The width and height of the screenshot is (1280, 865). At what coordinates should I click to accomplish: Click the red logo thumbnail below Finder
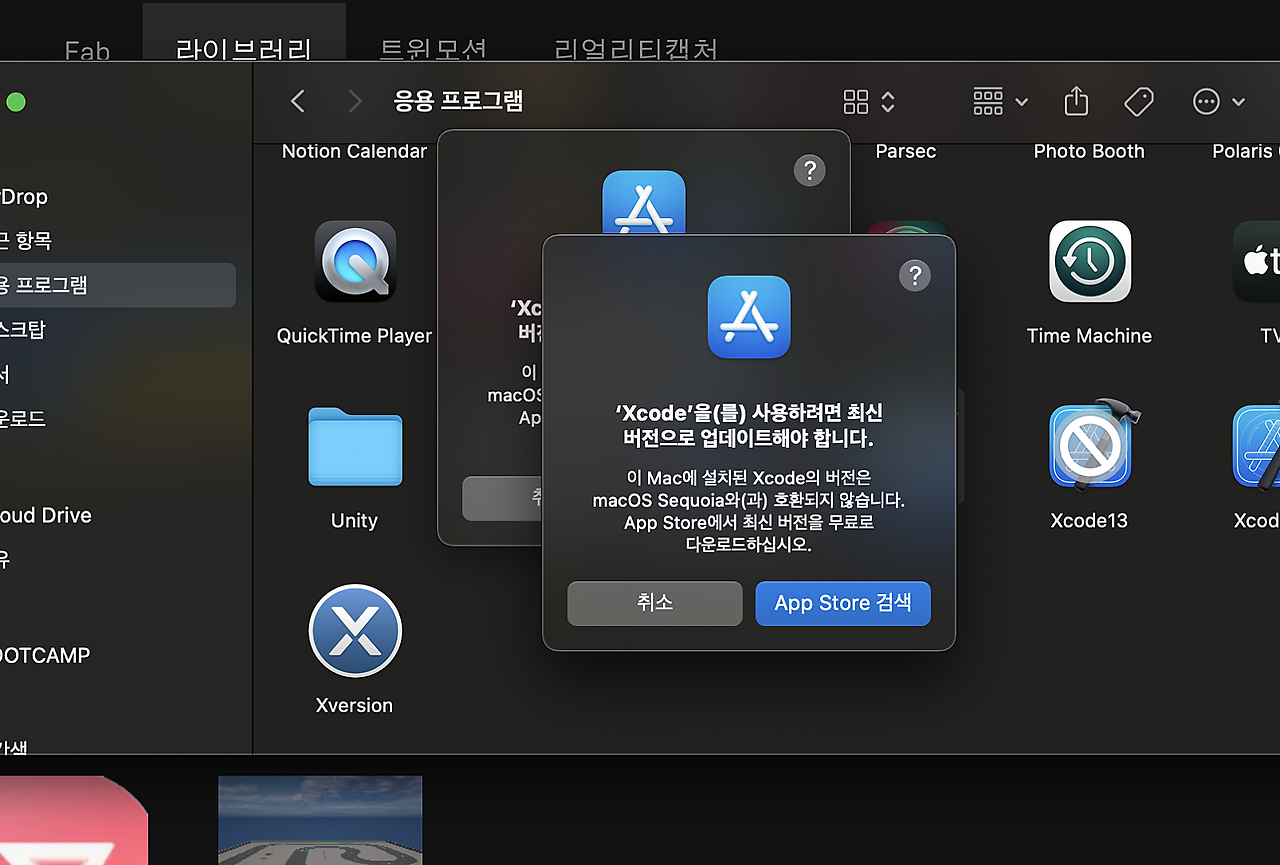coord(74,820)
